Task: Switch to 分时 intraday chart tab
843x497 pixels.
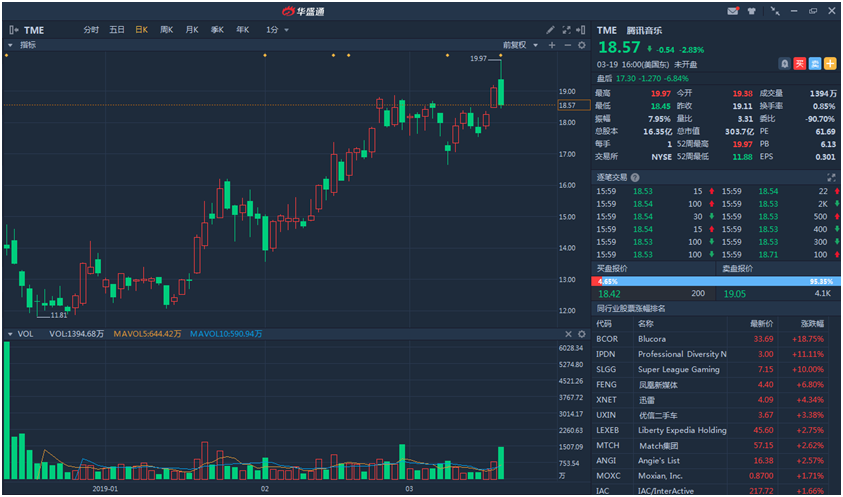Action: point(91,30)
